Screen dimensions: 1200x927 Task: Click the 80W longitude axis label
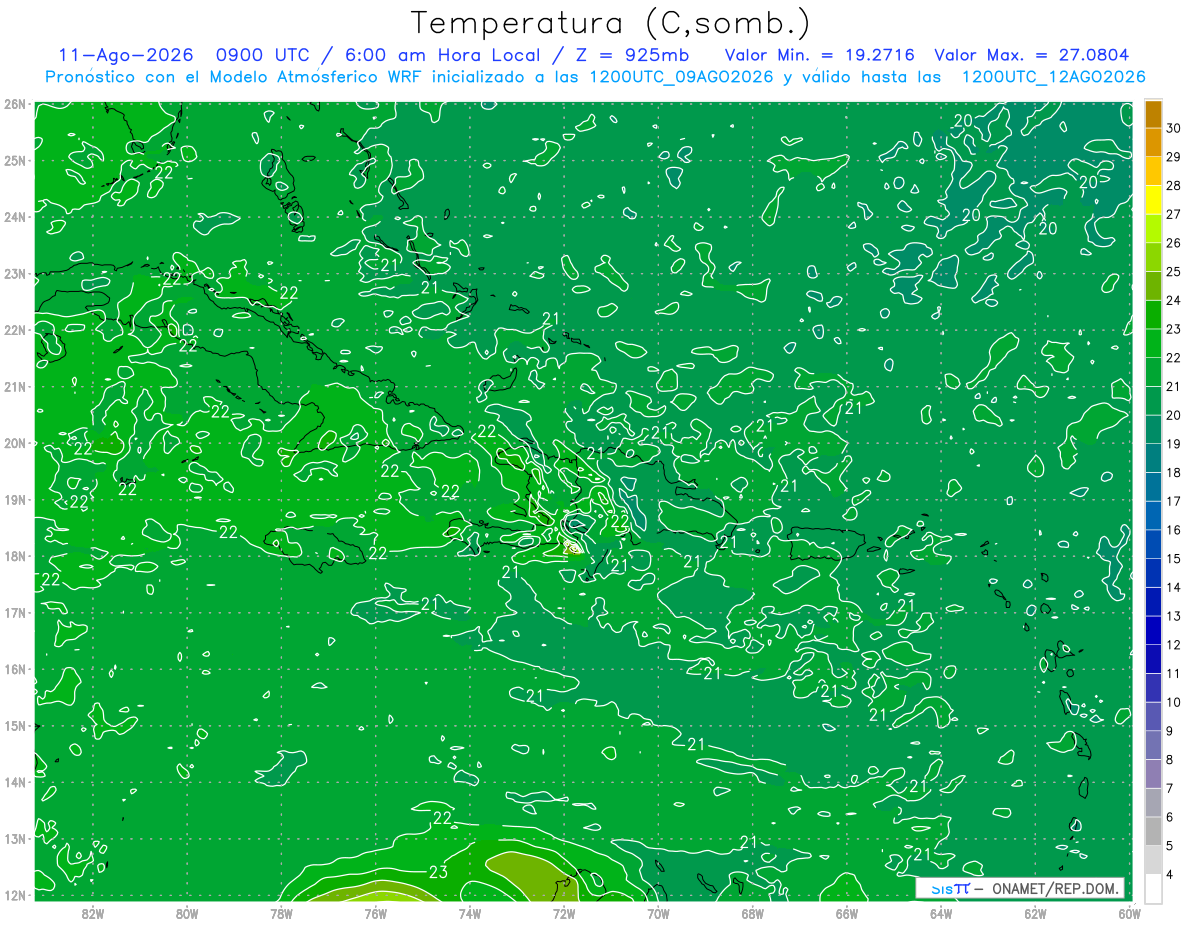pyautogui.click(x=187, y=913)
